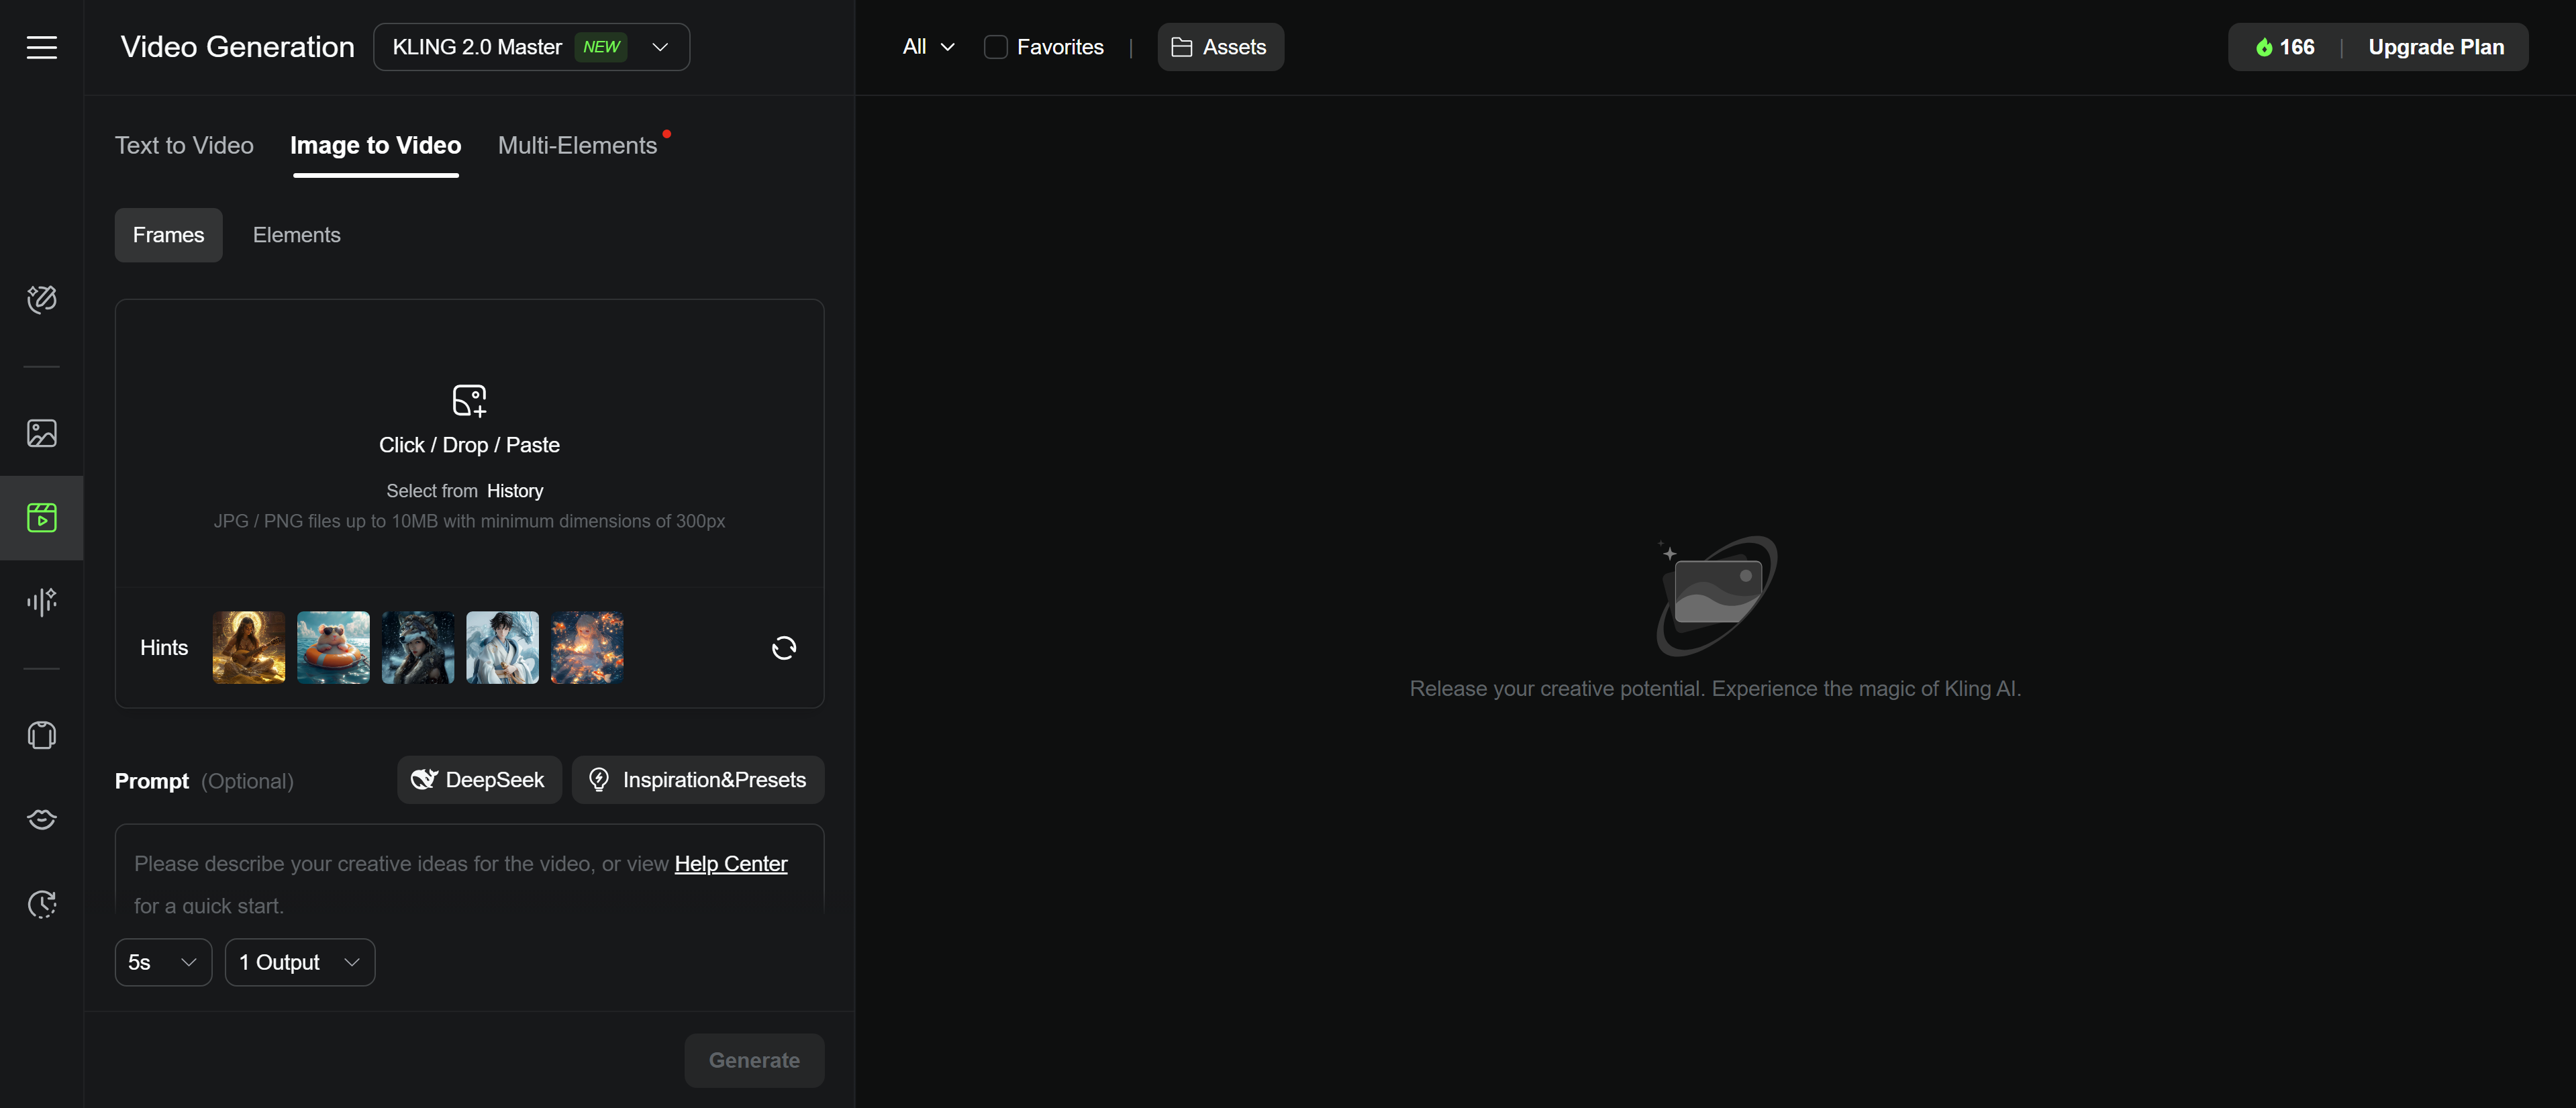Follow the Help Center link
This screenshot has height=1108, width=2576.
tap(730, 863)
